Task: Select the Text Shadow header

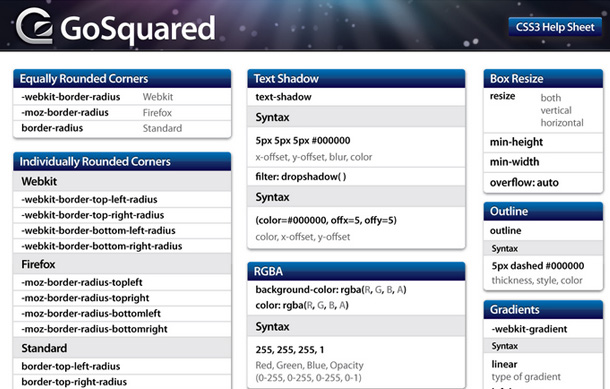Action: tap(356, 79)
